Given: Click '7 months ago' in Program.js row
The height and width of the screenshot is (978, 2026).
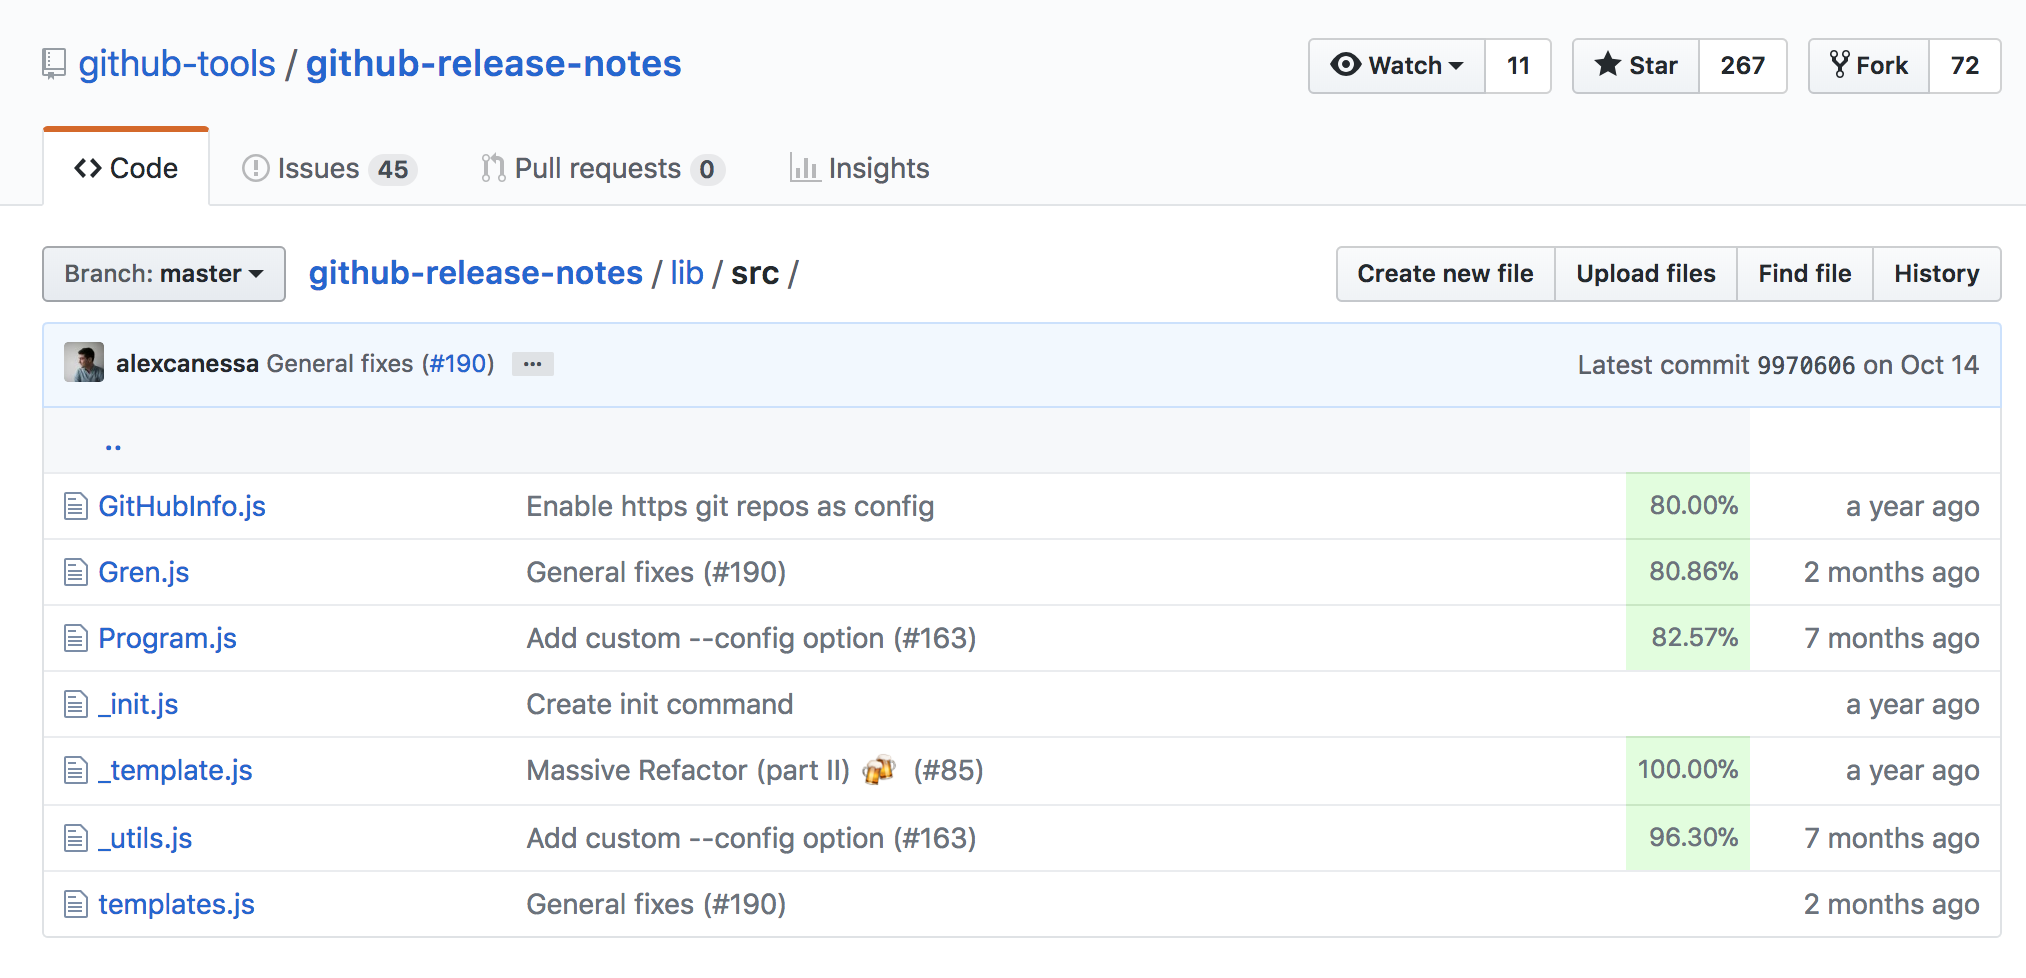Looking at the screenshot, I should point(1891,638).
